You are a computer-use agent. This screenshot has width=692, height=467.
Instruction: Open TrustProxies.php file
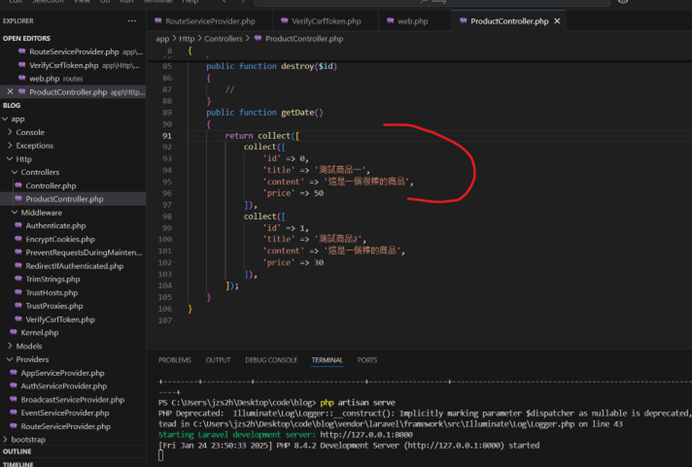54,306
